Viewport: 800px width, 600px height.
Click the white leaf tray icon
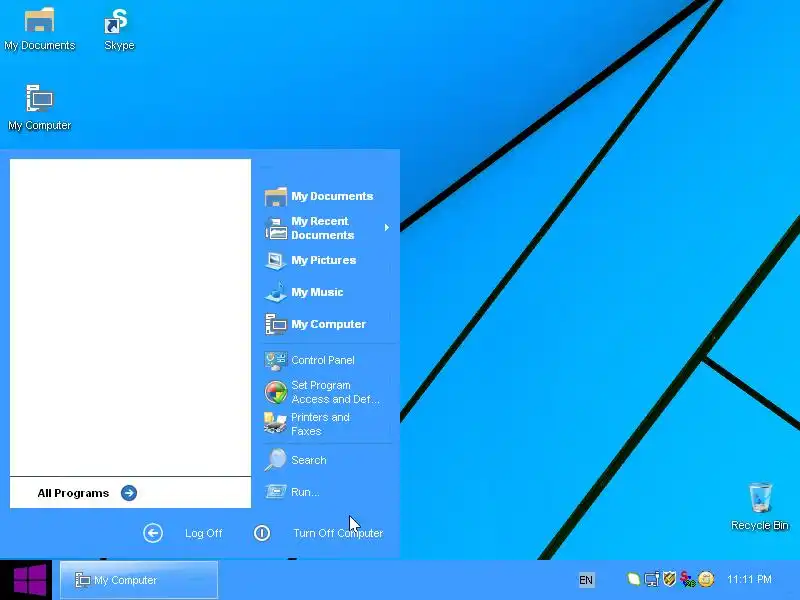[633, 579]
